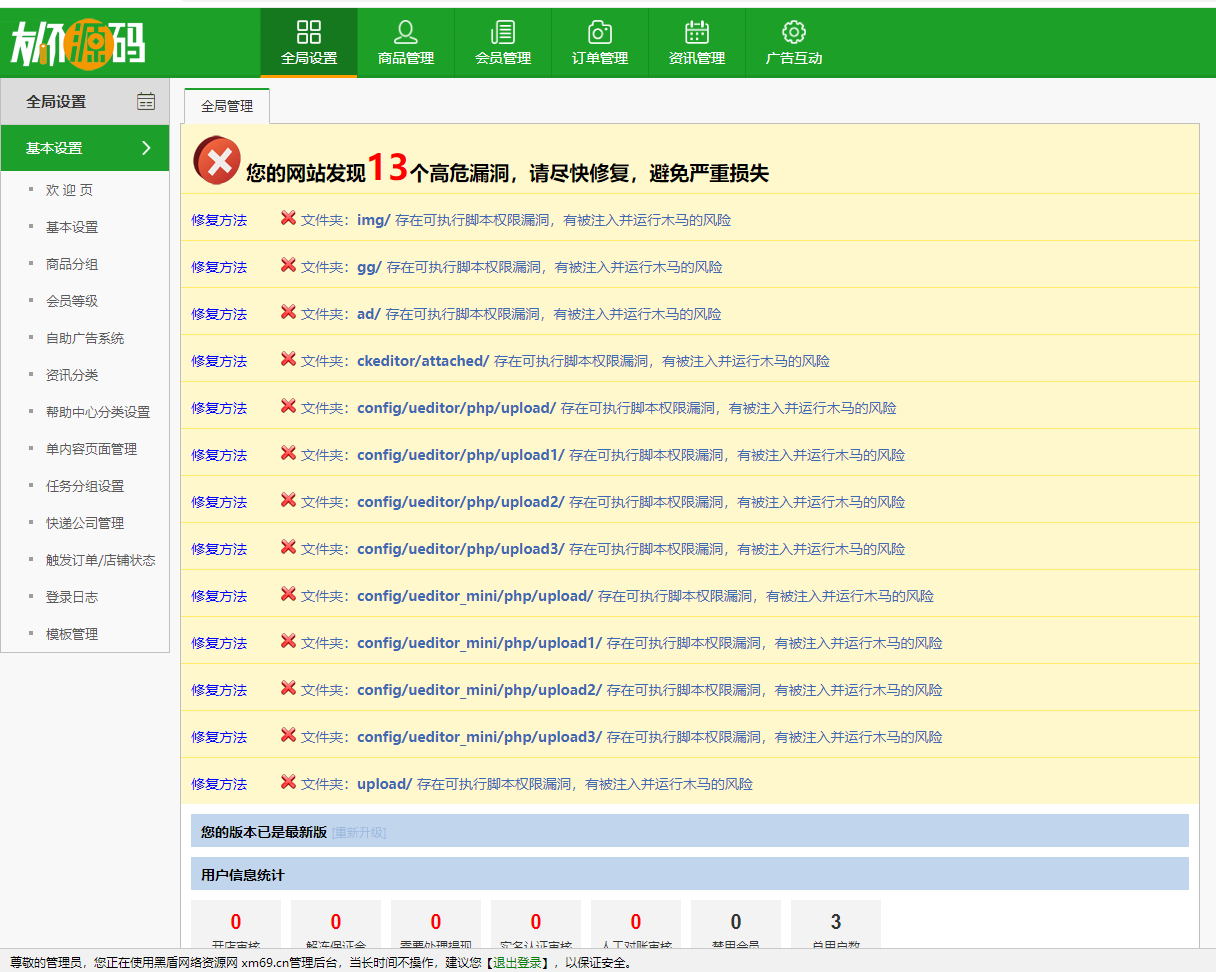Click the list icon beside 全局设置 sidebar header
Image resolution: width=1216 pixels, height=972 pixels.
(x=148, y=102)
